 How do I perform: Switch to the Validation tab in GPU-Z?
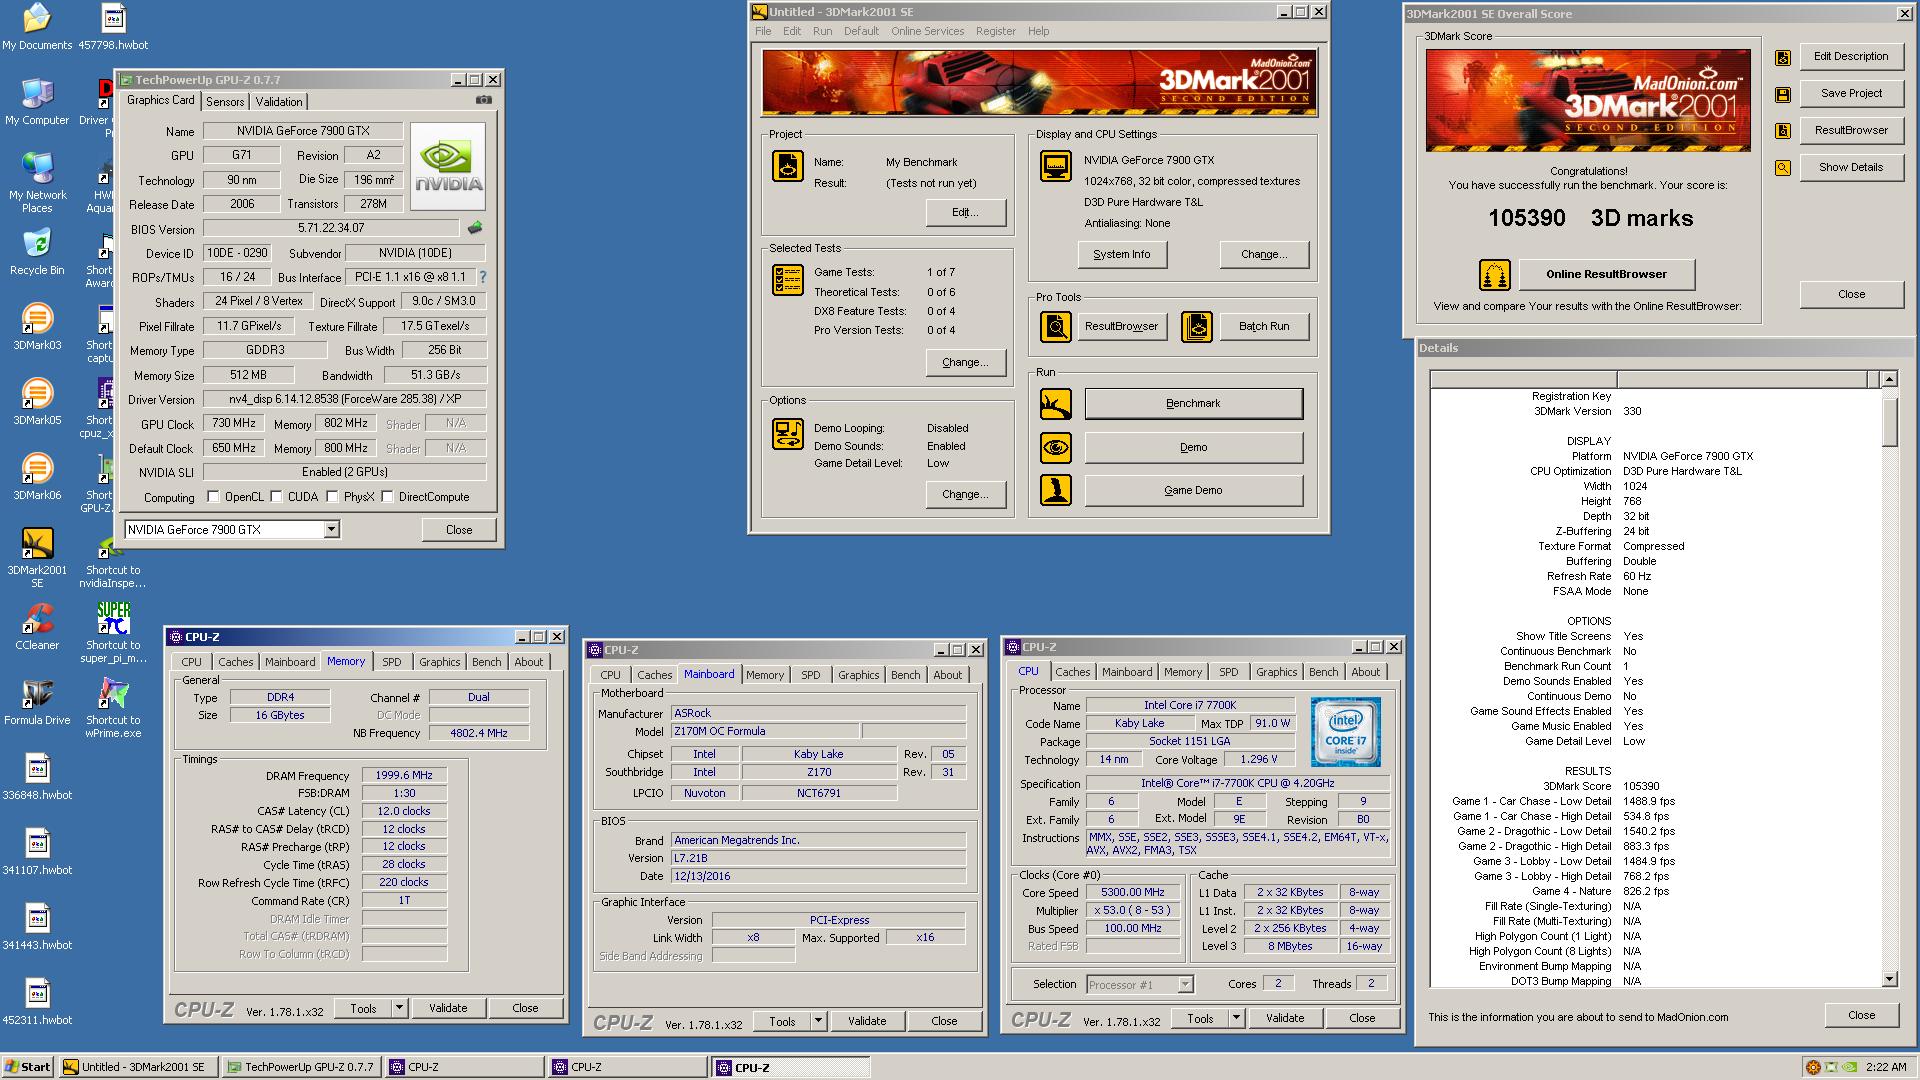pos(279,102)
